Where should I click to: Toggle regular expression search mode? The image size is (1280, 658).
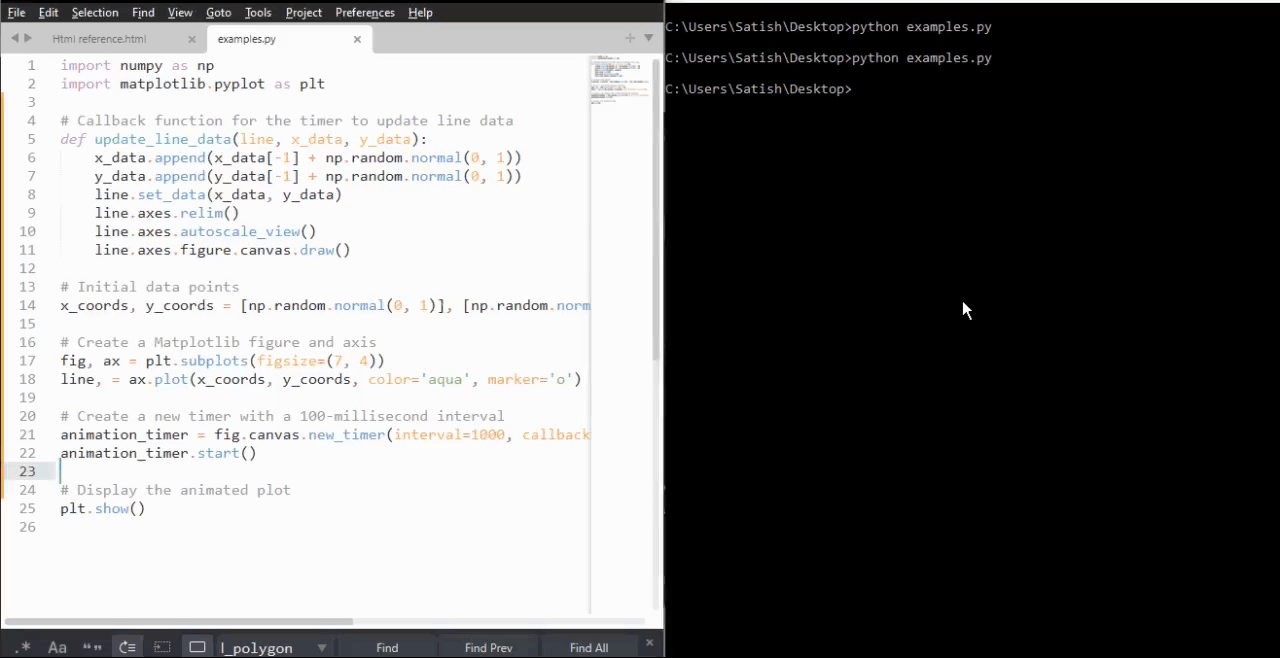click(x=24, y=647)
